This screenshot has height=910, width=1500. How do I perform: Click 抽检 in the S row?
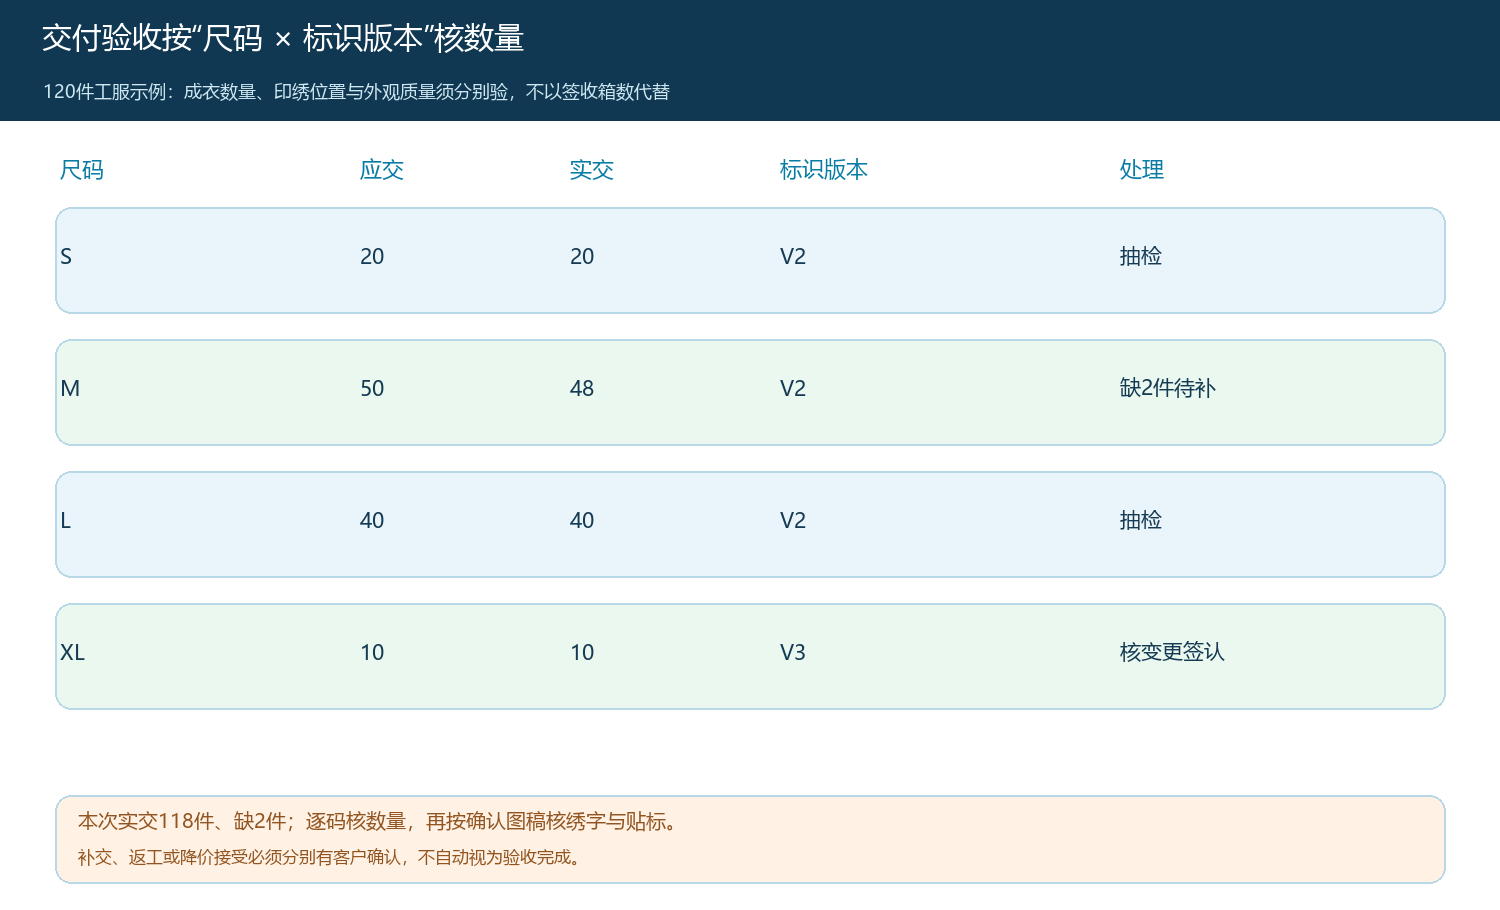click(x=1141, y=256)
